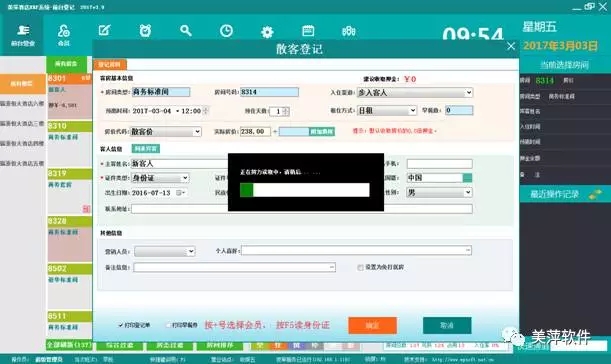Open the settings gear toolbar icon
Screen dimensions: 611x364
267,32
